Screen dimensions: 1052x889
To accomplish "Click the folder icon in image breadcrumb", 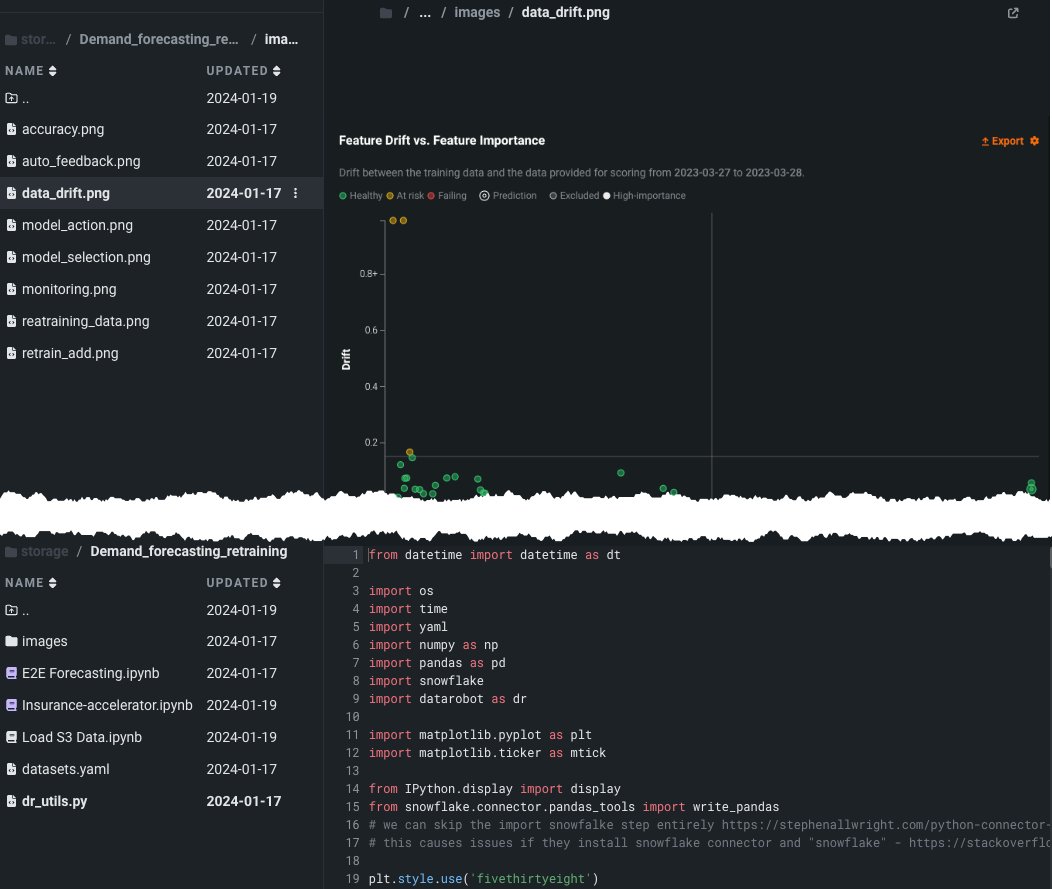I will click(x=386, y=13).
